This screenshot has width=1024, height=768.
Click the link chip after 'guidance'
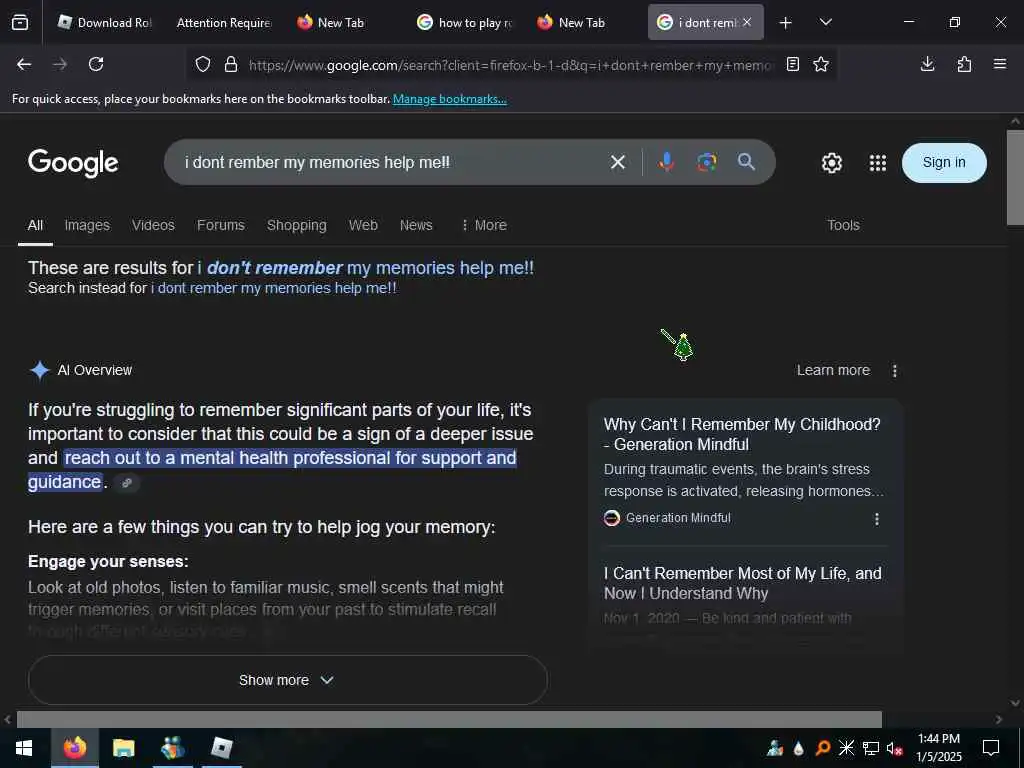coord(127,483)
